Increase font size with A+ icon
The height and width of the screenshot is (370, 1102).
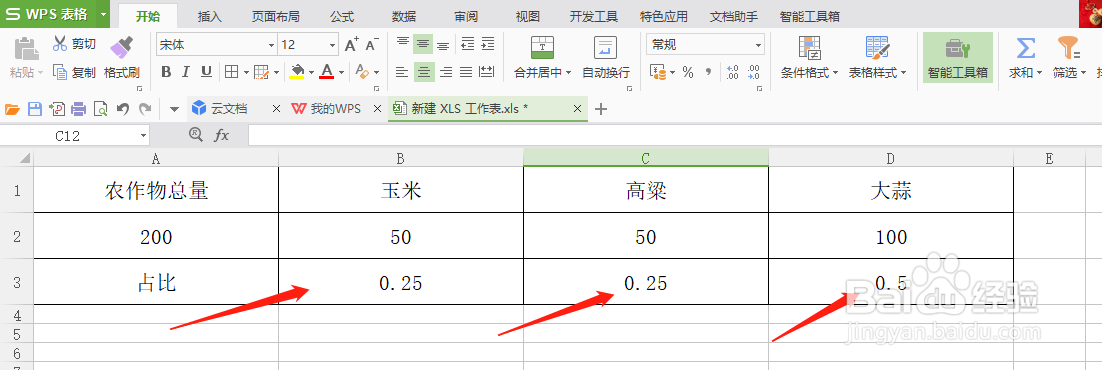352,45
